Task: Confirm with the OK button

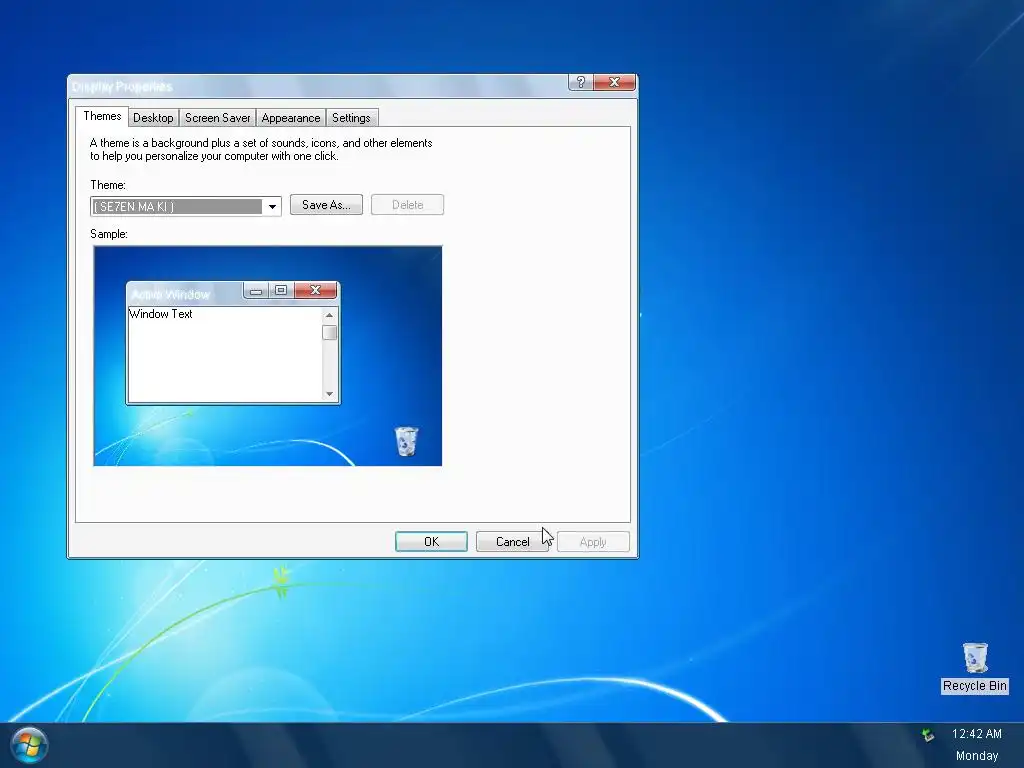Action: tap(431, 541)
